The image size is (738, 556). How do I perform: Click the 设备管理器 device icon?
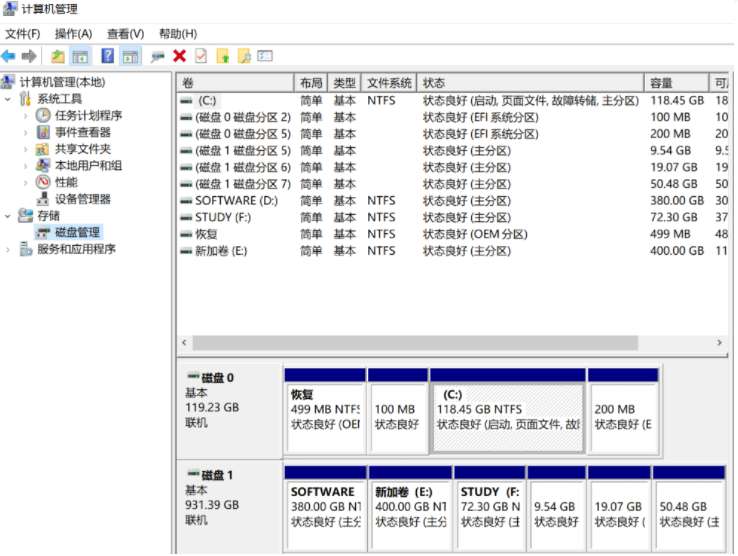point(43,199)
